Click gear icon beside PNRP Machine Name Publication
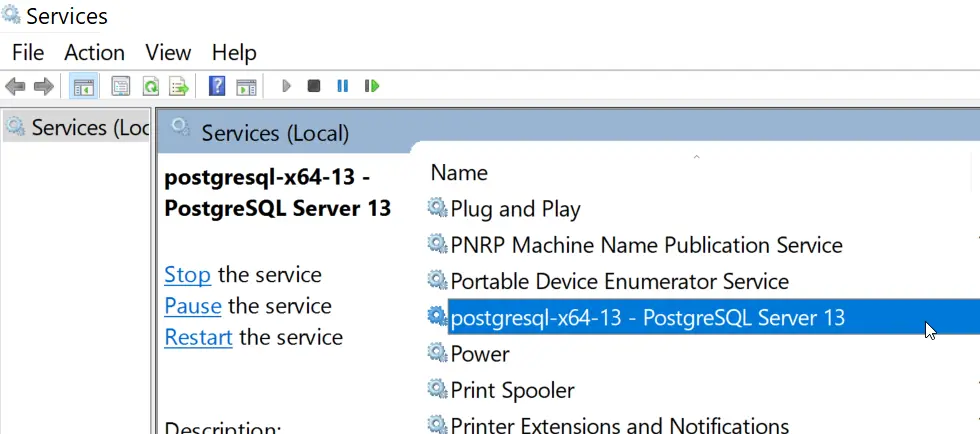The image size is (980, 434). [438, 244]
